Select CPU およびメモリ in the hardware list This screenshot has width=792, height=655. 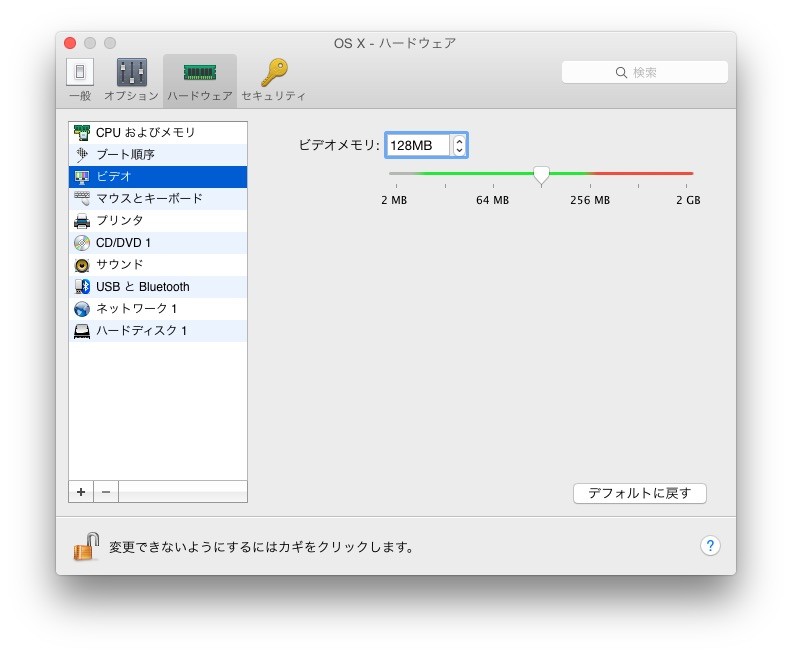point(158,132)
